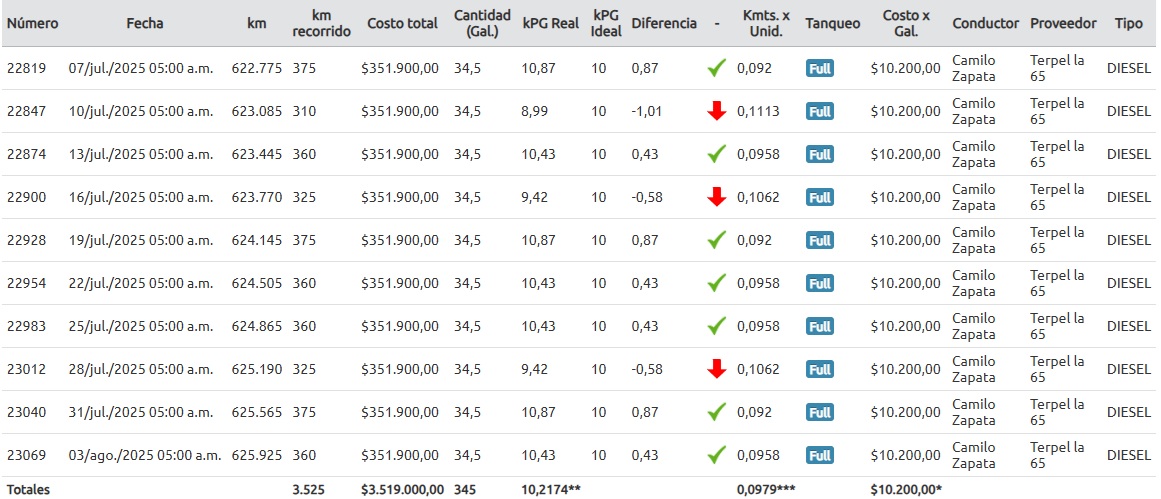Click the green checkmark in row 22983
1161x499 pixels.
(x=716, y=326)
